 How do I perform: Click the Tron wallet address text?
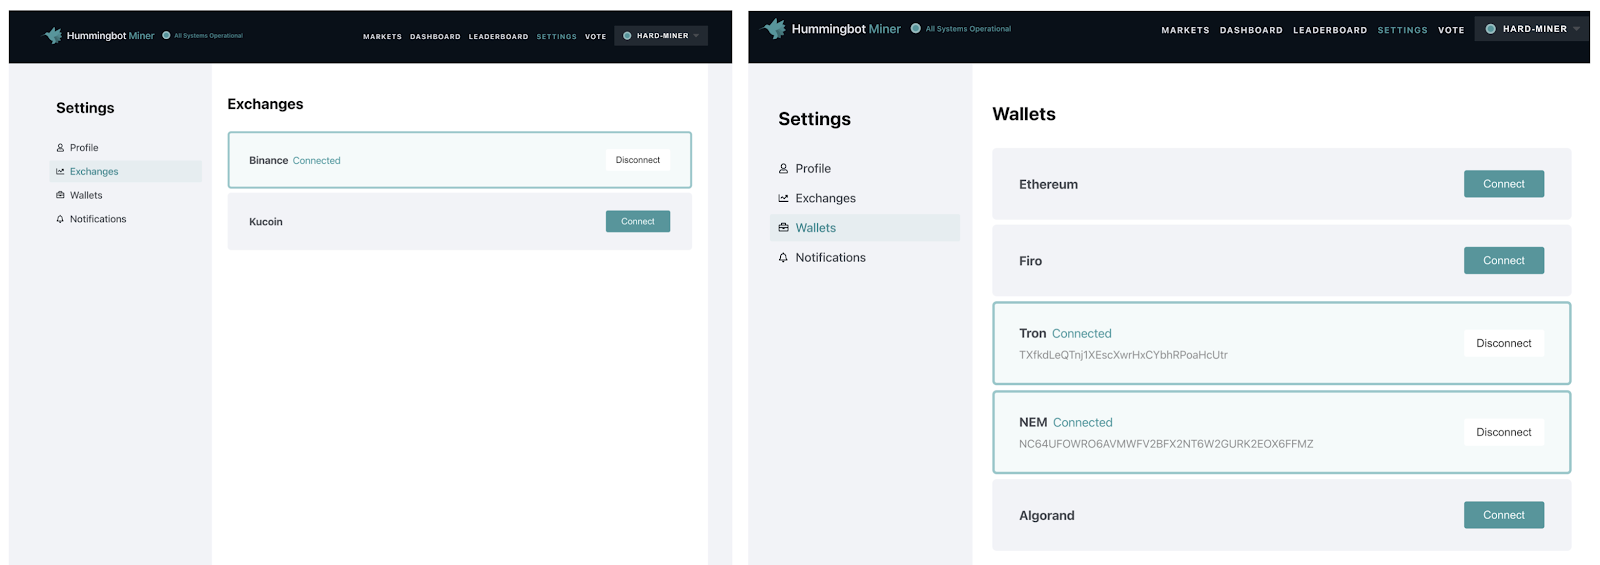coord(1123,355)
